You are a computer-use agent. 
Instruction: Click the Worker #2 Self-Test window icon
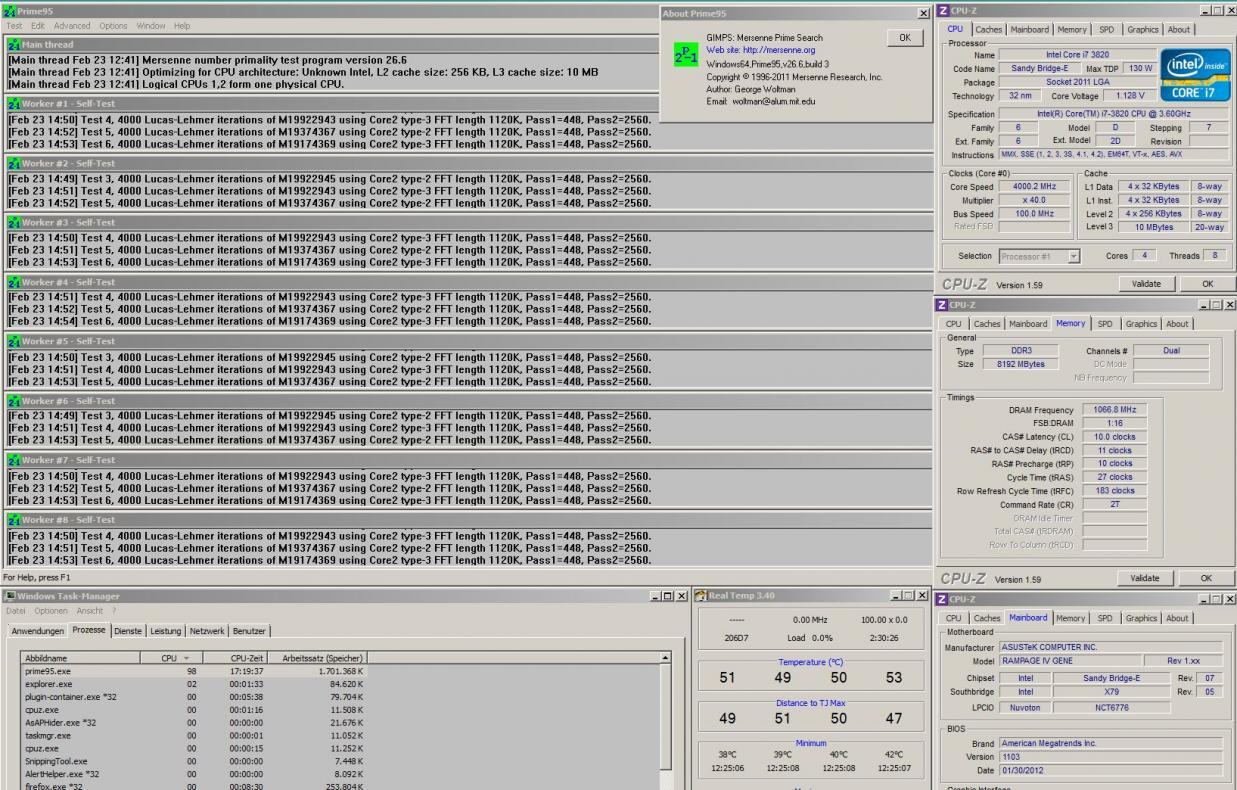click(13, 163)
